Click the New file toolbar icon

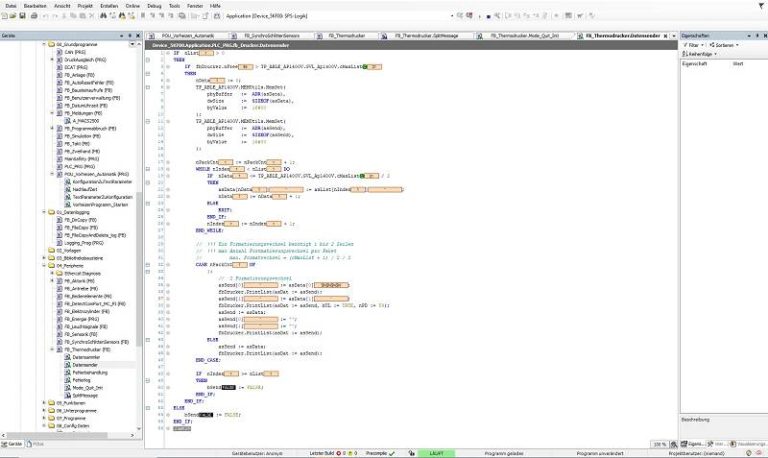point(6,18)
